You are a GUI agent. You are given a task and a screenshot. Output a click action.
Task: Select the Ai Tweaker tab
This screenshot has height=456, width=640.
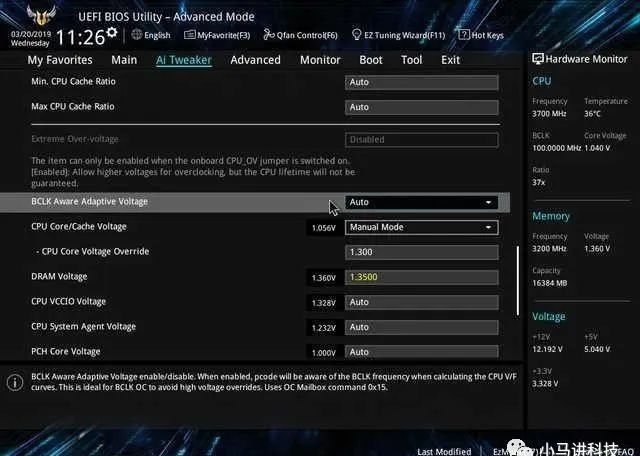[x=184, y=60]
